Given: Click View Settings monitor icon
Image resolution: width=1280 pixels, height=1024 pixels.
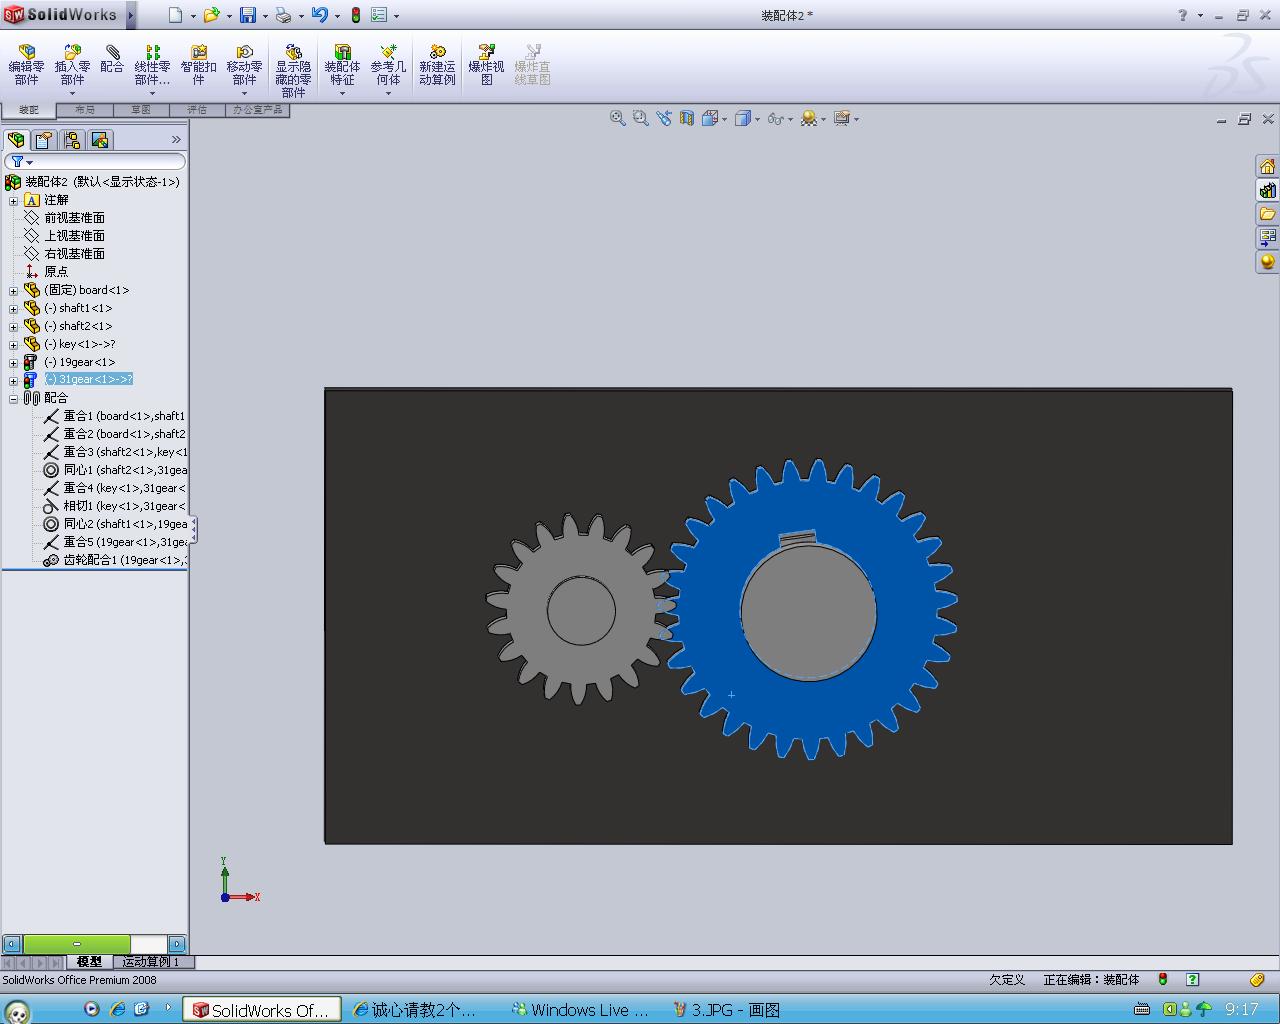Looking at the screenshot, I should point(841,118).
